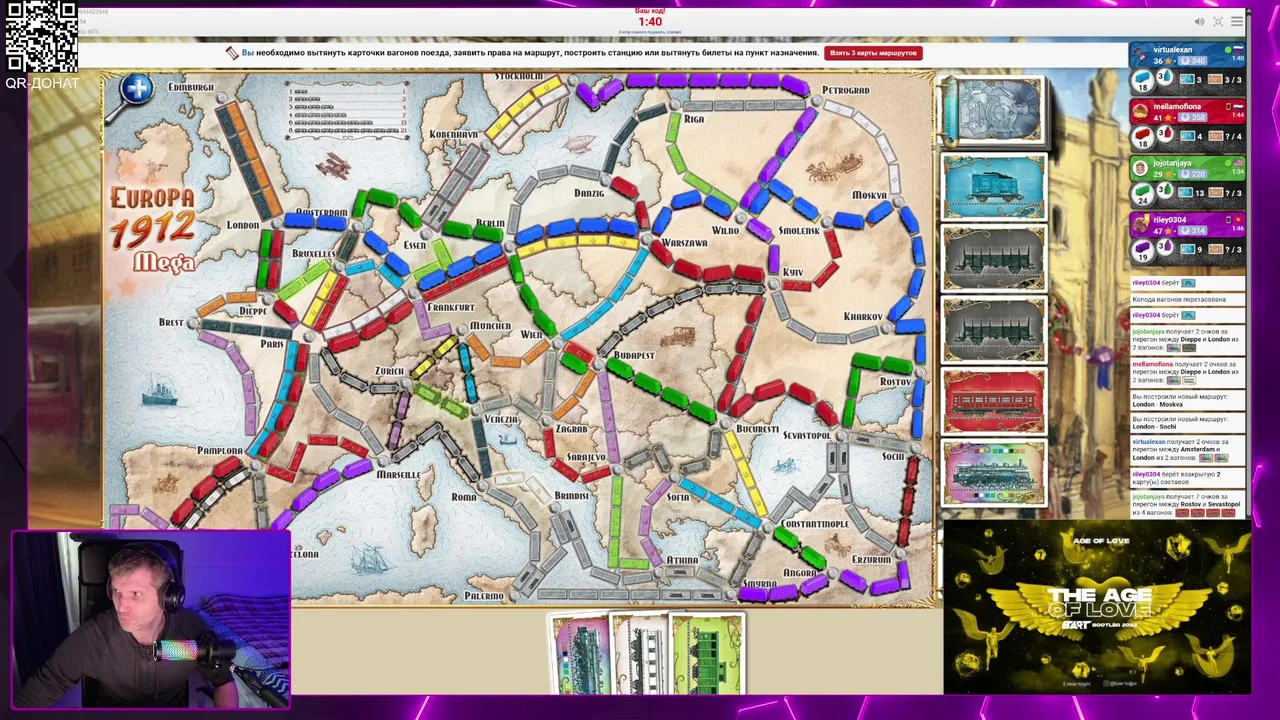Click jojotanjaya's green station counter icon
This screenshot has height=720, width=1280.
(x=1166, y=189)
